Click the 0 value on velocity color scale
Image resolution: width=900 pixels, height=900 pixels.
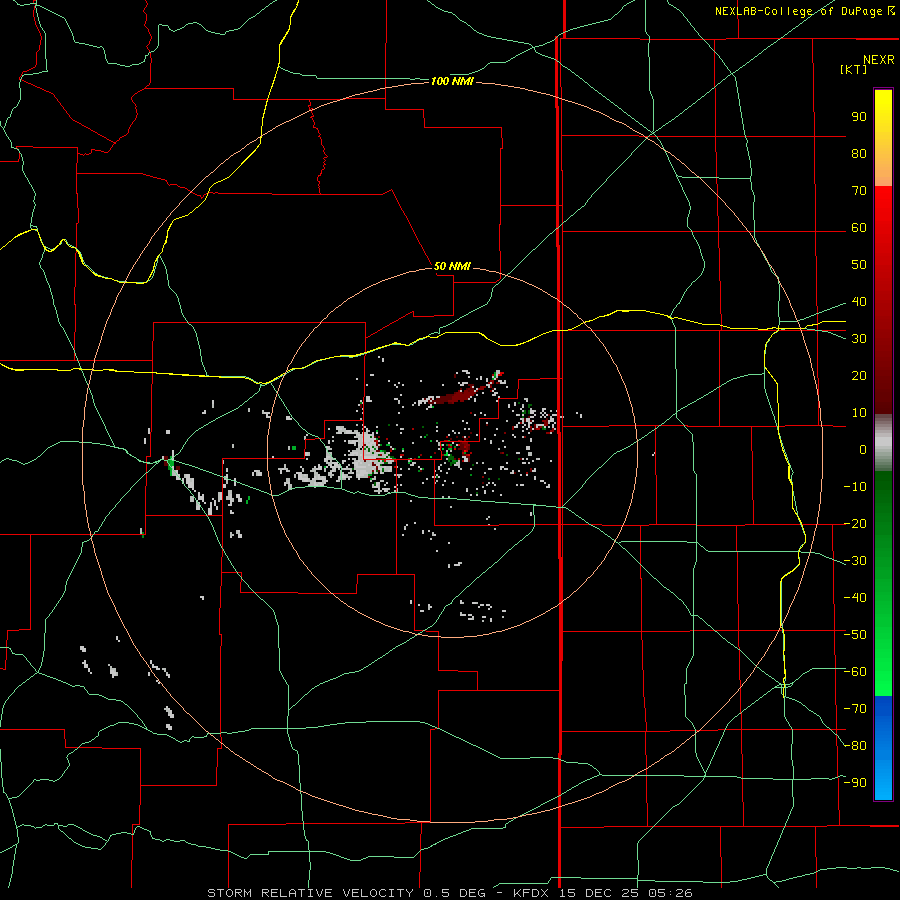[x=863, y=449]
